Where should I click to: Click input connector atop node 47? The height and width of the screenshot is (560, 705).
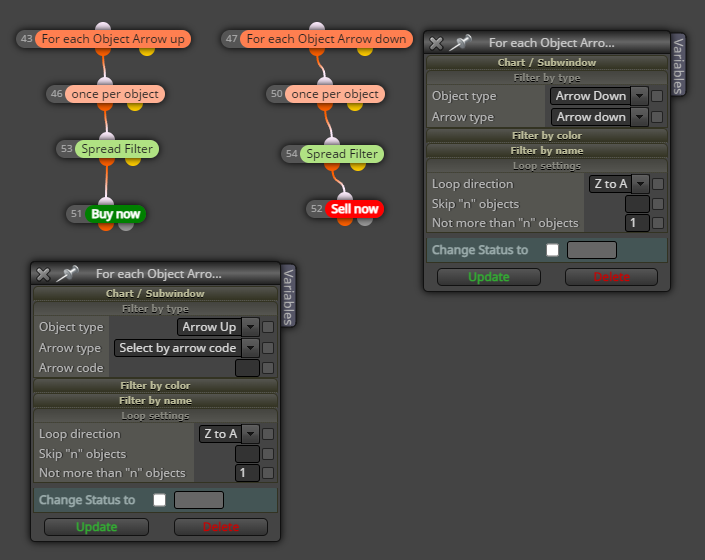tap(317, 27)
